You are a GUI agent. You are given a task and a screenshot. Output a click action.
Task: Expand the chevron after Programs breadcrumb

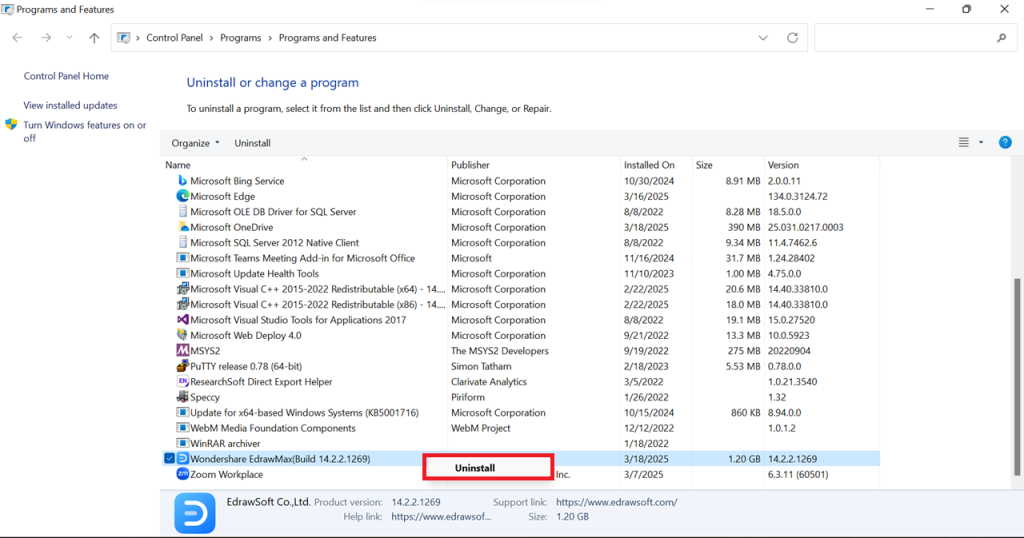click(270, 38)
